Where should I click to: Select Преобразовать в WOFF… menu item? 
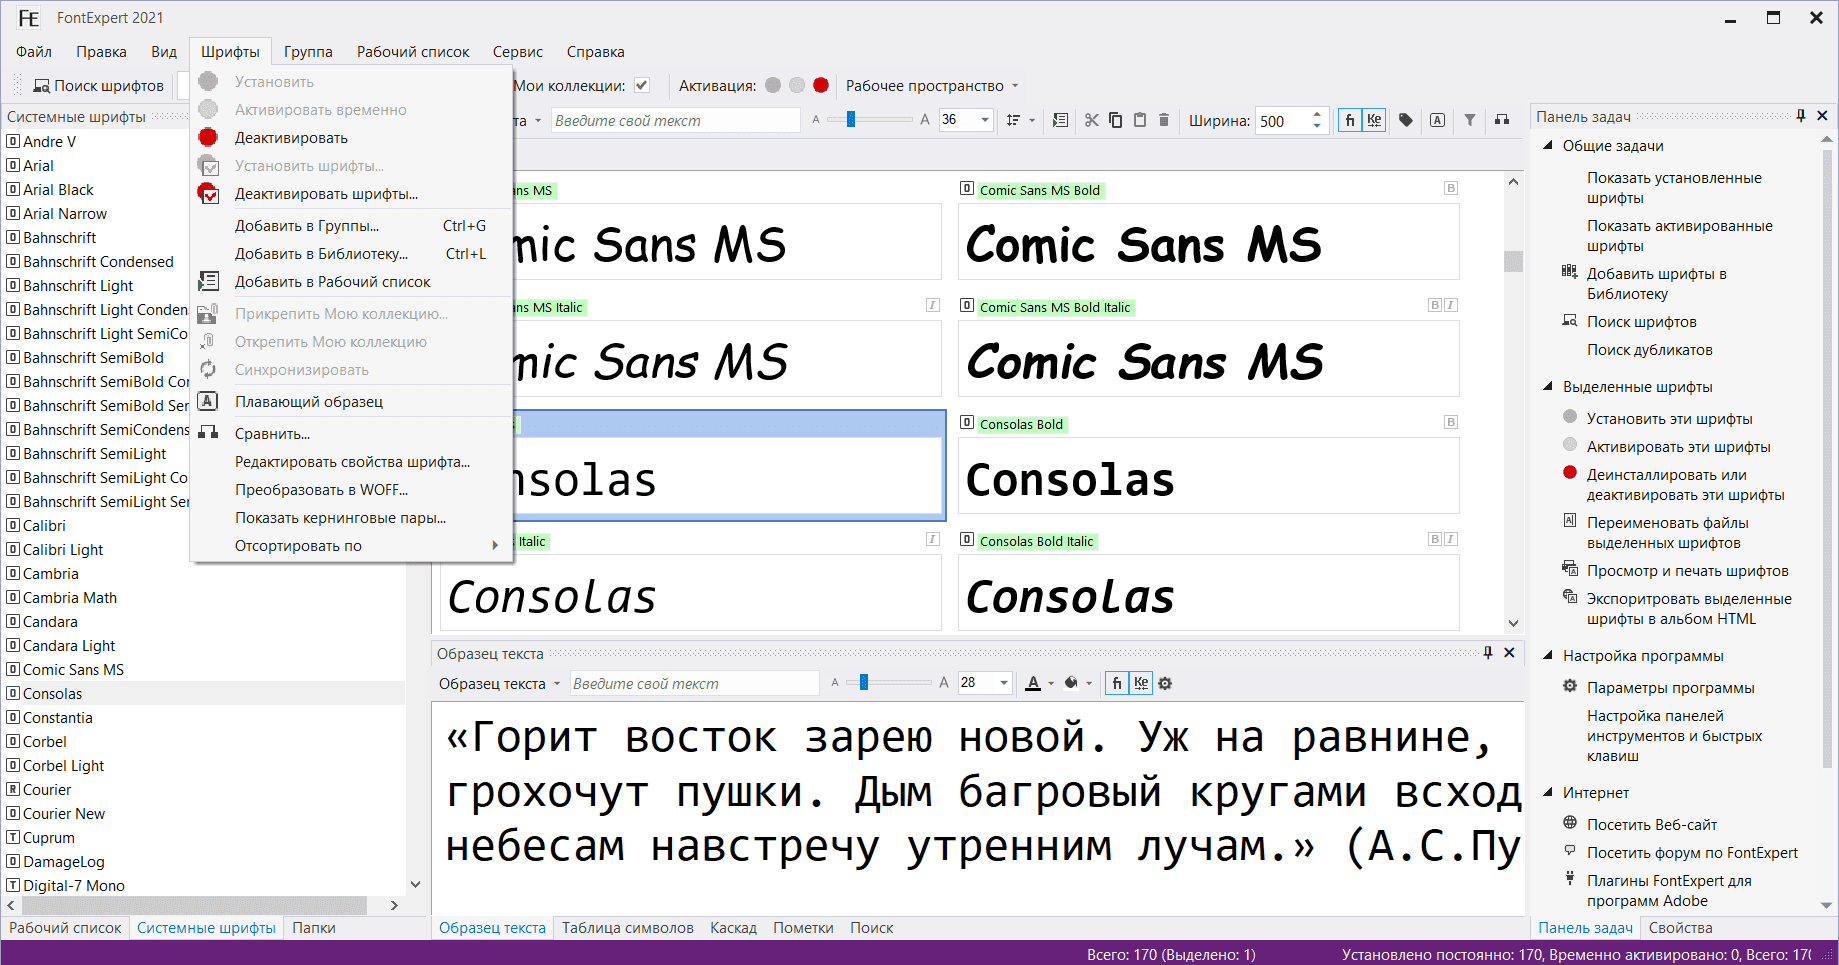(x=351, y=490)
